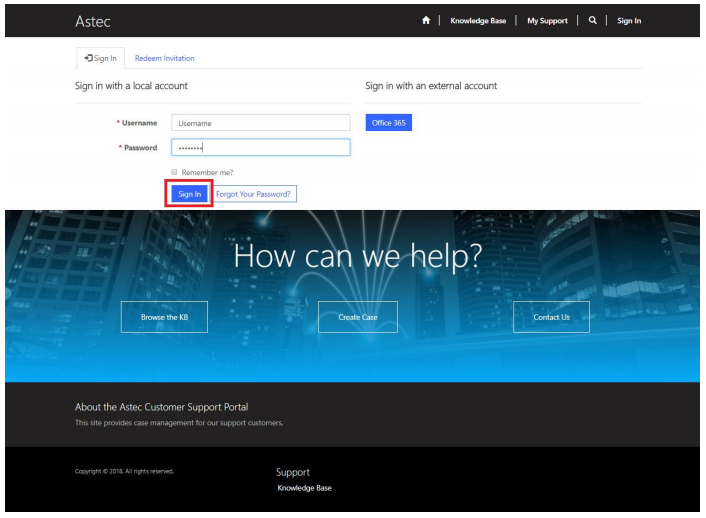Open Knowledge Base in top navigation
The image size is (706, 518).
point(477,21)
